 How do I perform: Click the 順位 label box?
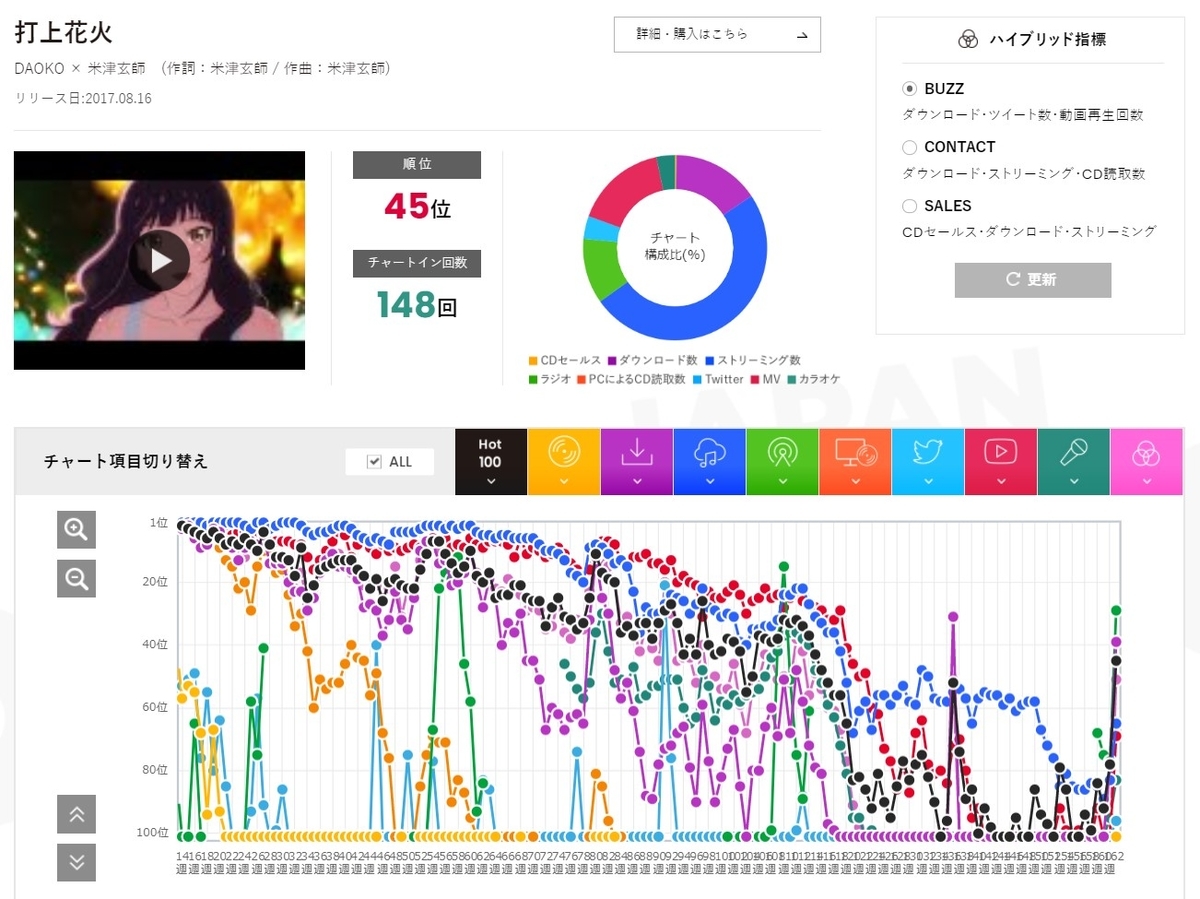coord(417,165)
